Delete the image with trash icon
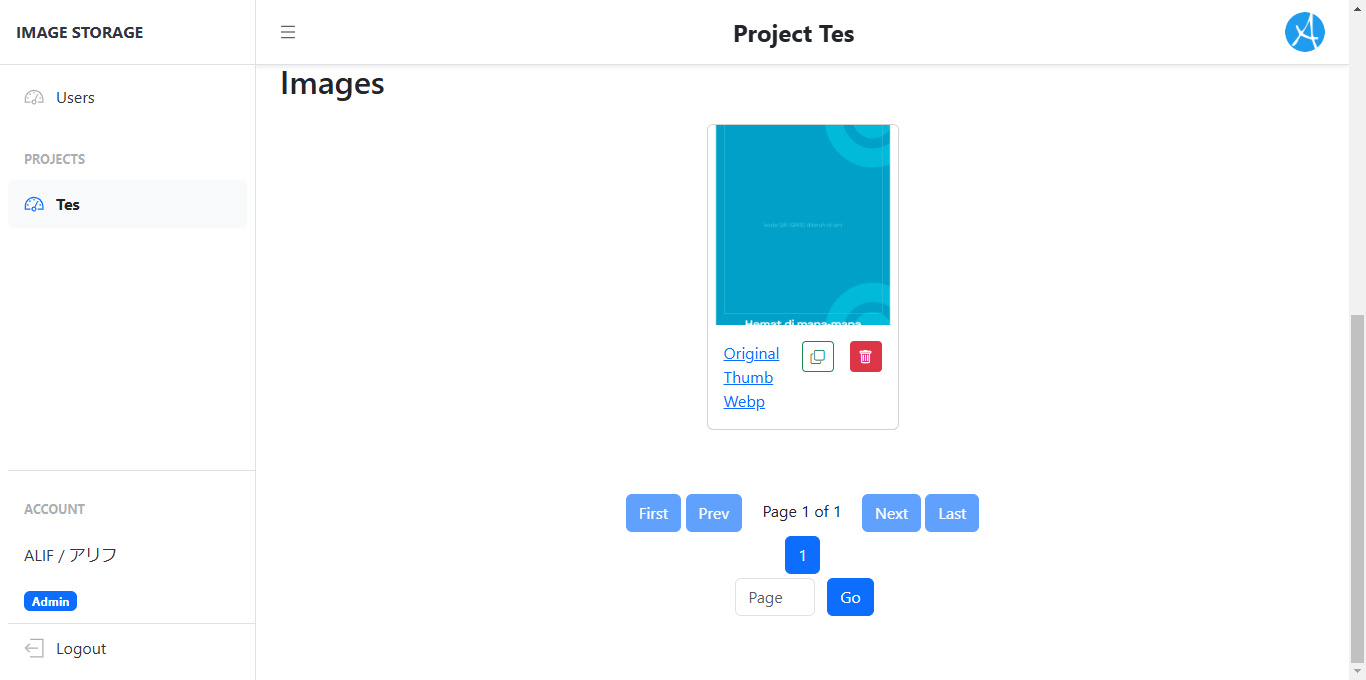 pos(866,357)
